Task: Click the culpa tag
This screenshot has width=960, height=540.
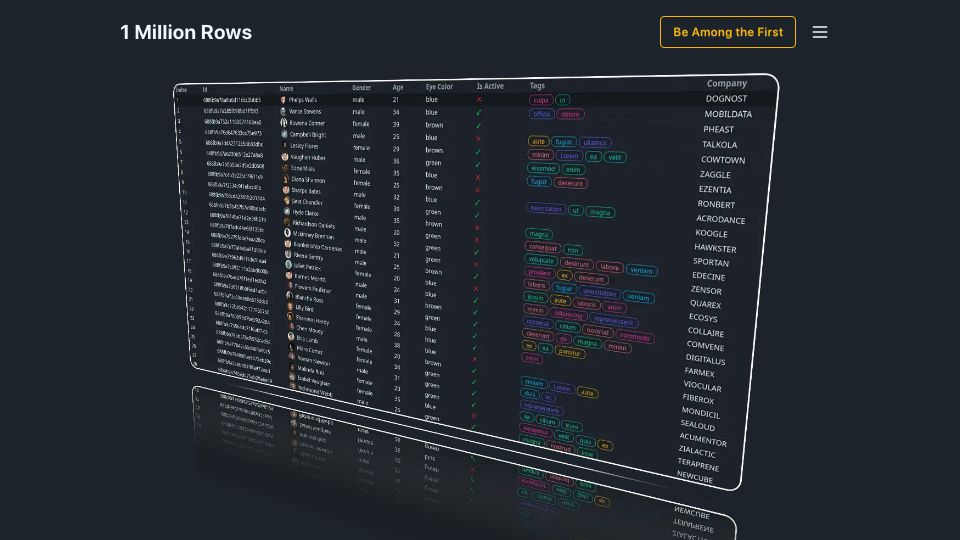Action: pos(541,100)
